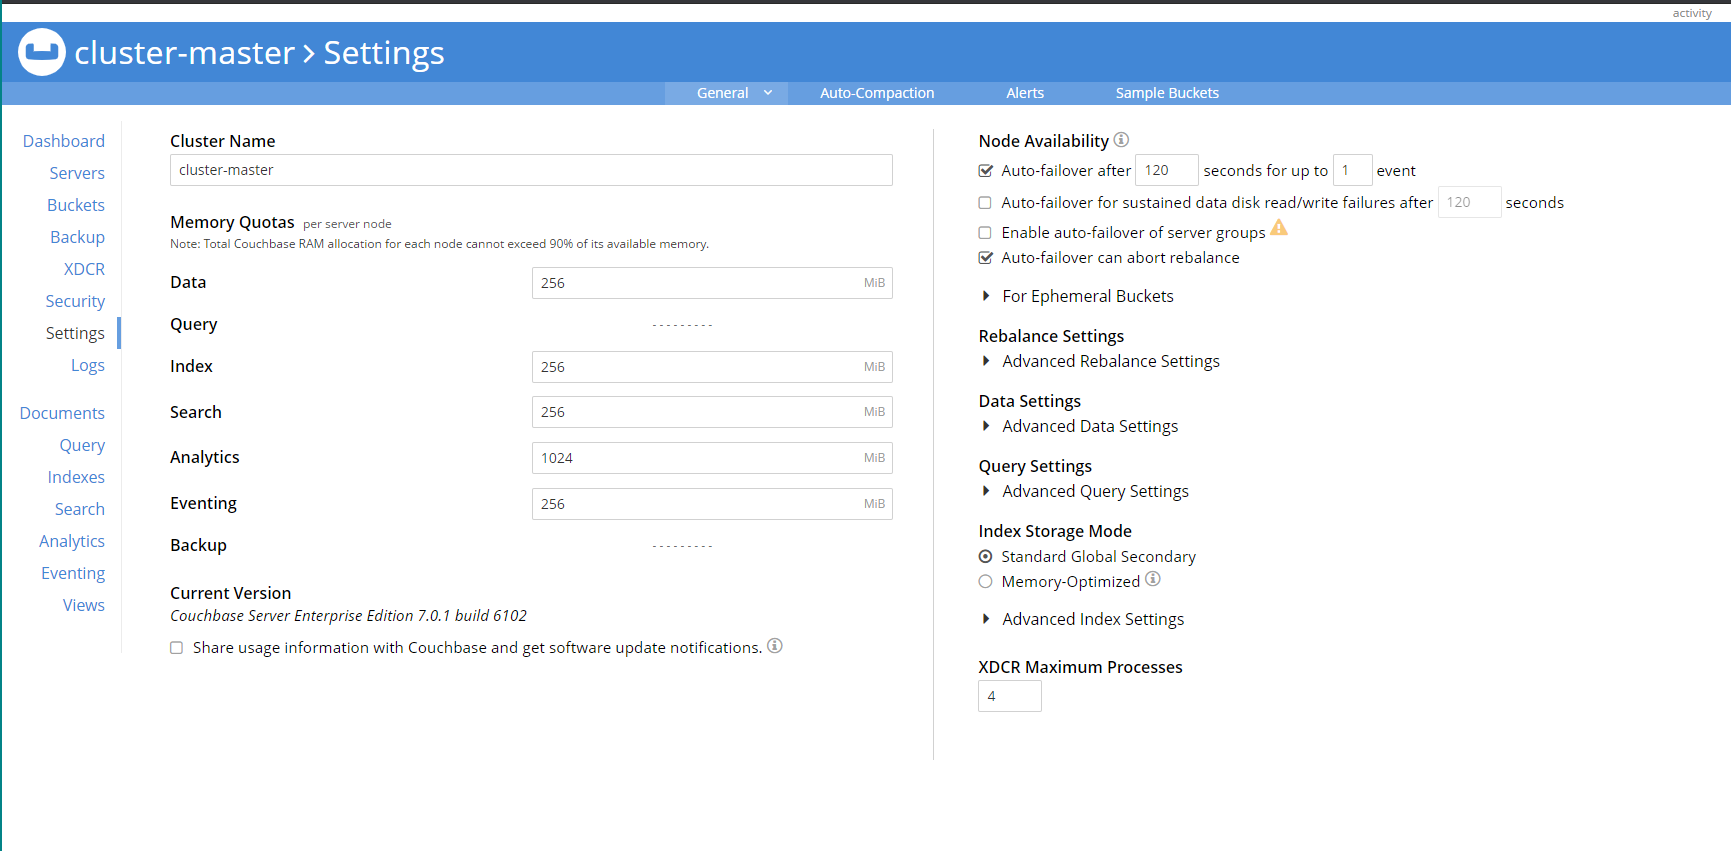The width and height of the screenshot is (1731, 851).
Task: Click the server groups warning triangle icon
Action: point(1279,228)
